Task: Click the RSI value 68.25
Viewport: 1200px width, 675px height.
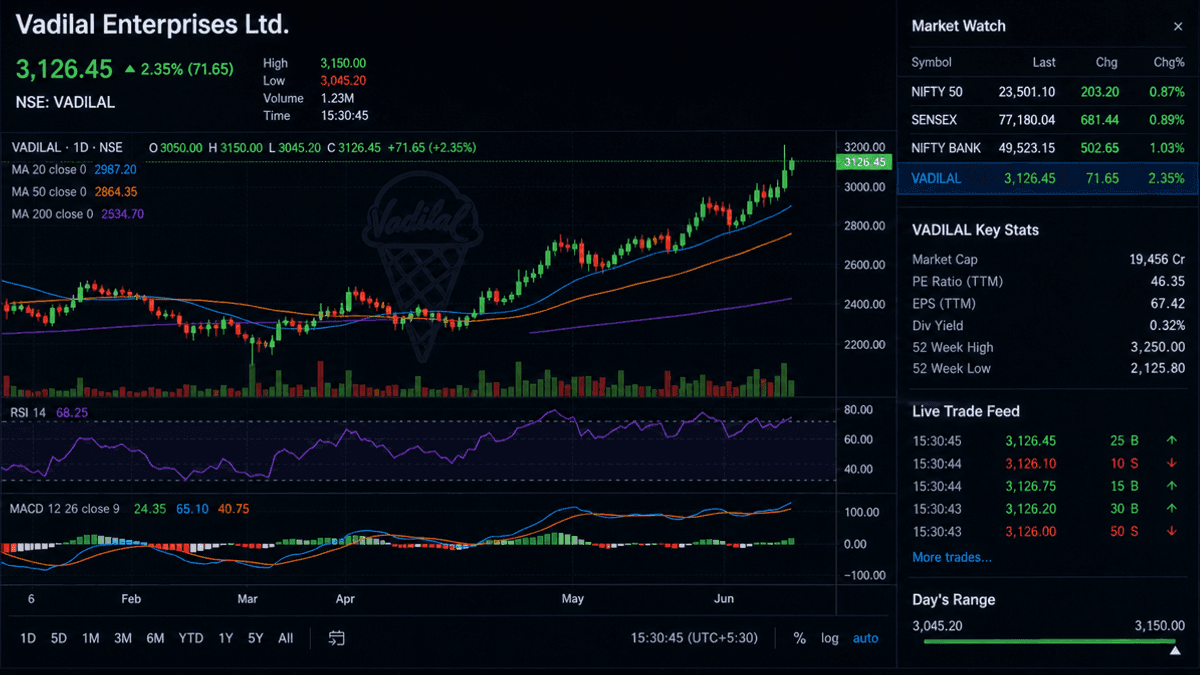Action: coord(72,412)
